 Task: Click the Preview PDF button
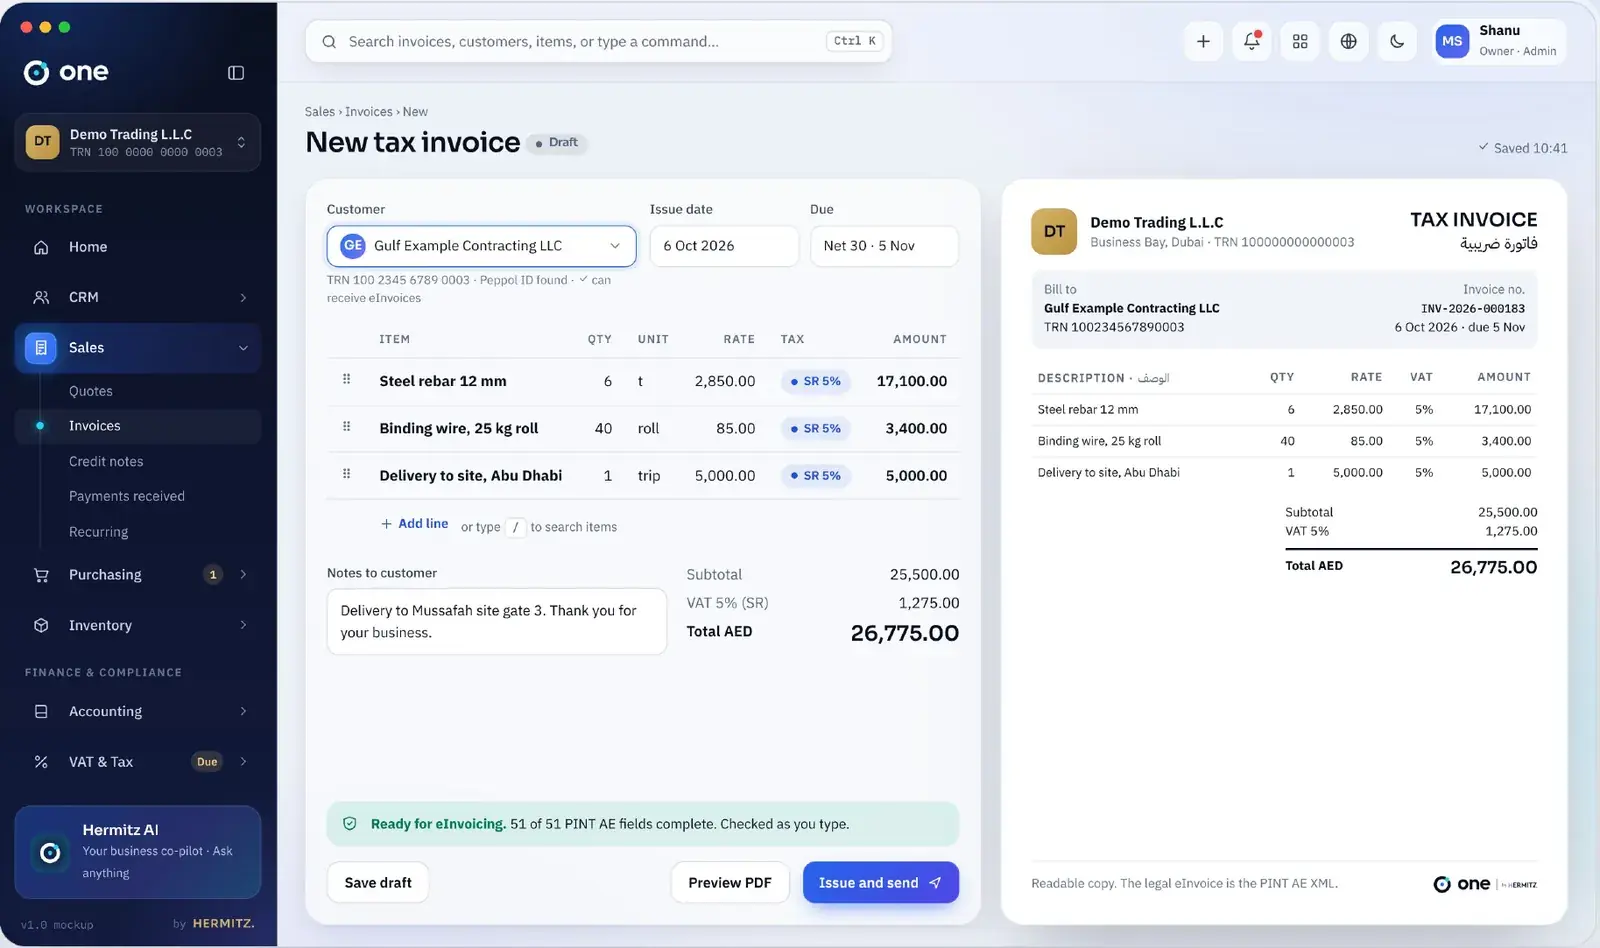point(730,882)
